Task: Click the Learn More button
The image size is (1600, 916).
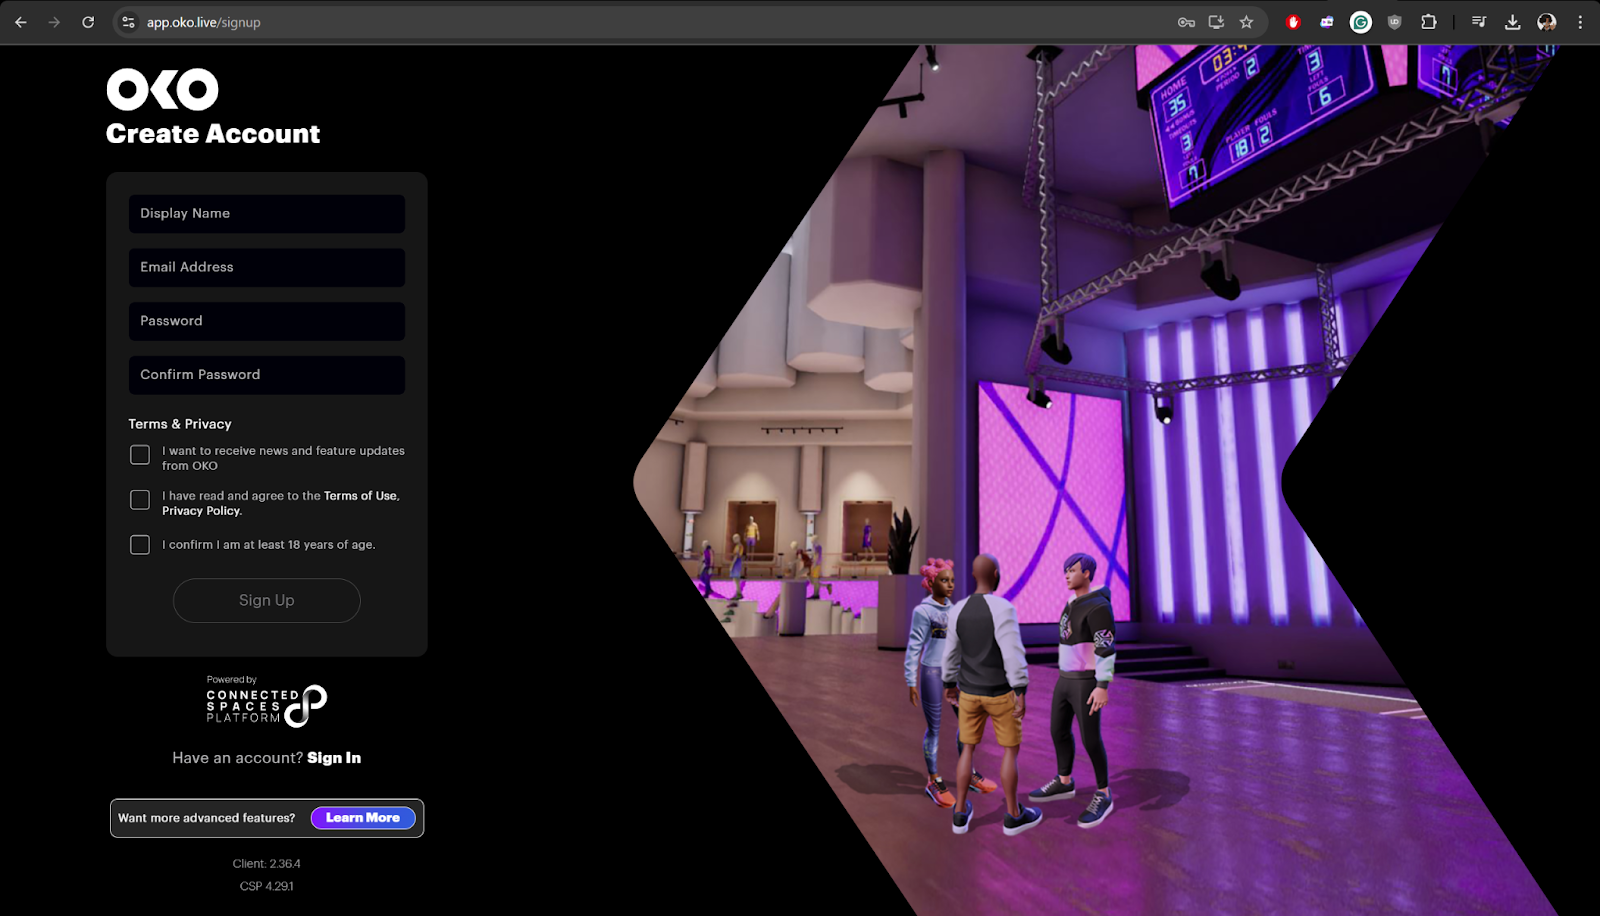Action: (x=362, y=818)
